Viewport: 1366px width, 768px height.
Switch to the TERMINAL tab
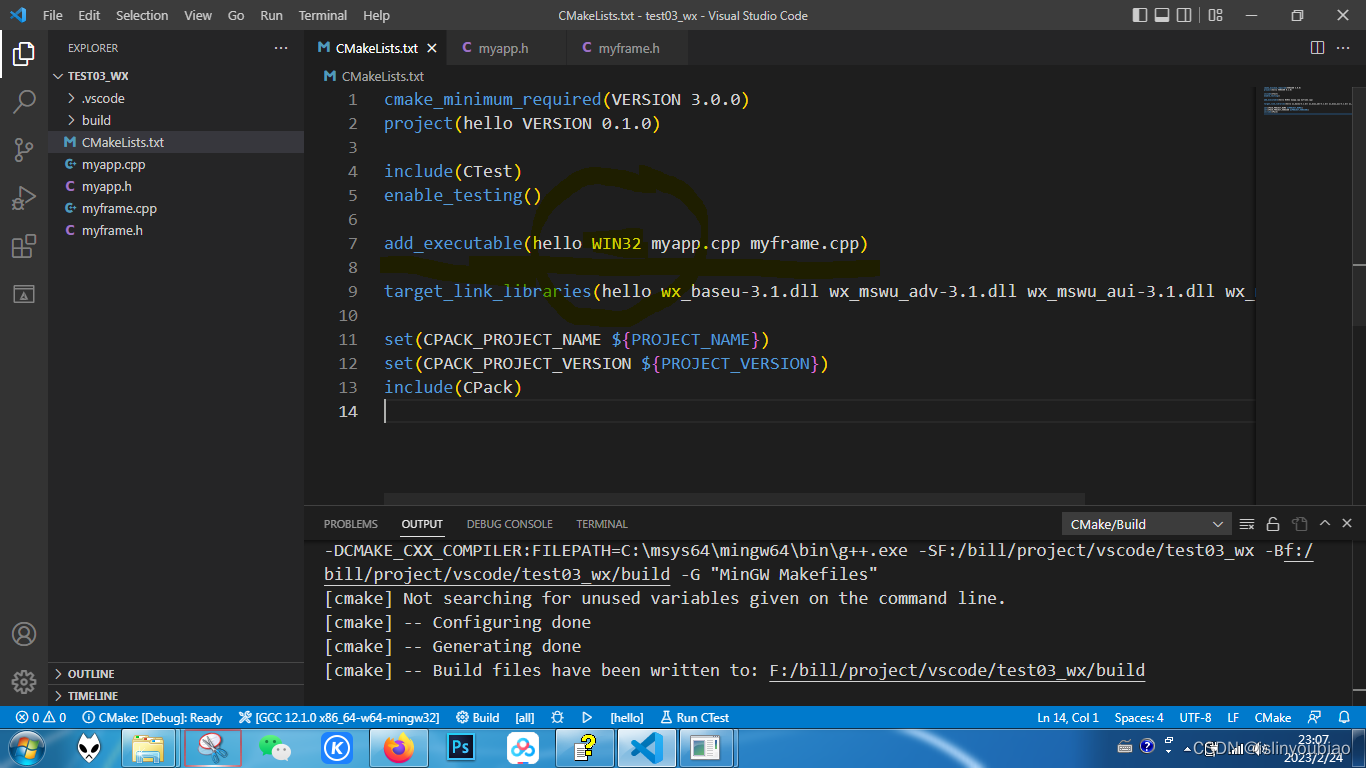pos(601,523)
